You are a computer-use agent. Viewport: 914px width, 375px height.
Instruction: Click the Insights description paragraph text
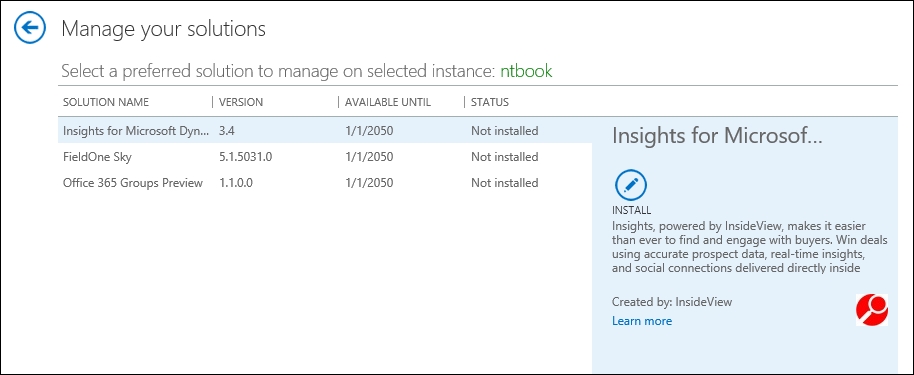[x=750, y=247]
